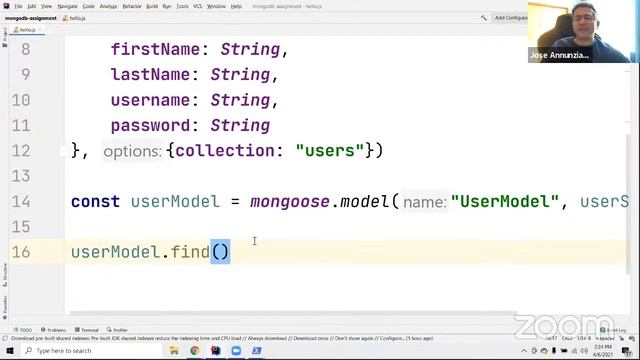This screenshot has height=360, width=640.
Task: Click the UTF-8 encoding indicator
Action: (x=584, y=338)
